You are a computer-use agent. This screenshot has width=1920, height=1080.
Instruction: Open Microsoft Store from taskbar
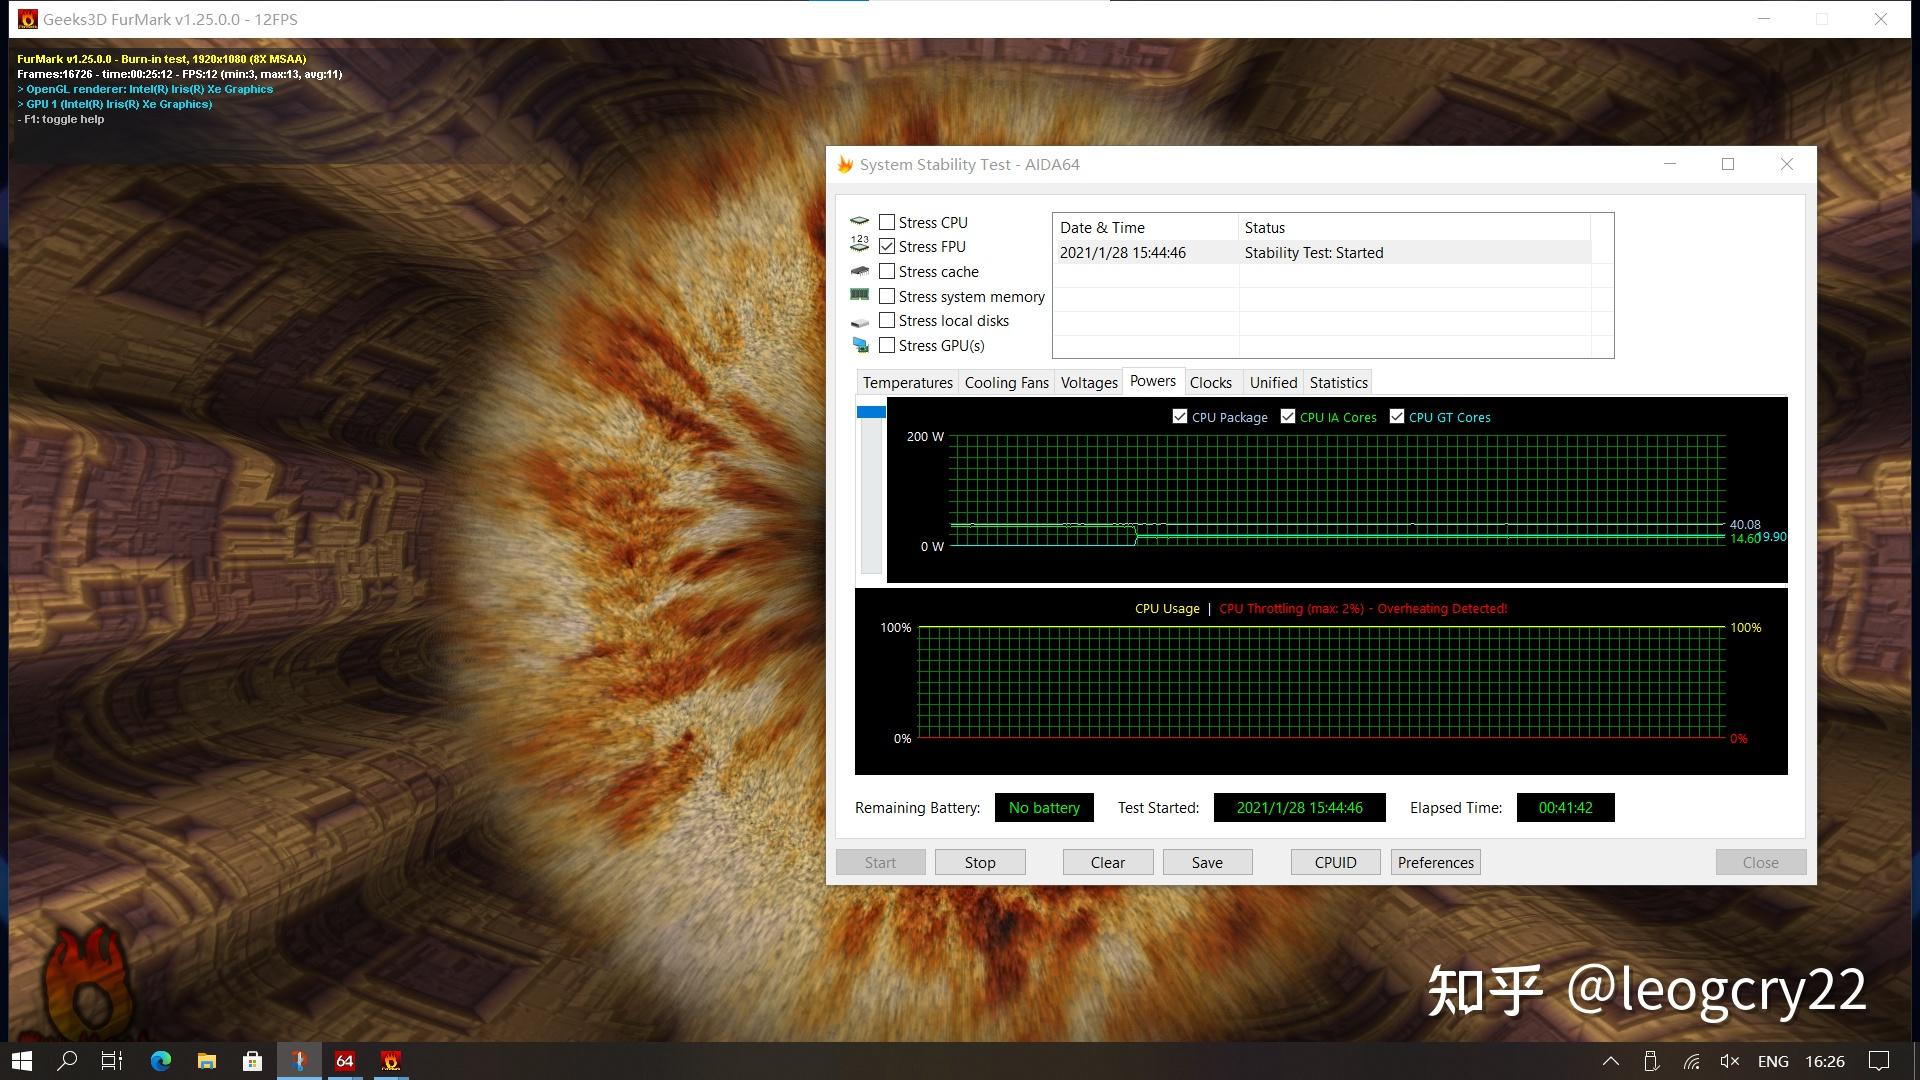[x=252, y=1061]
